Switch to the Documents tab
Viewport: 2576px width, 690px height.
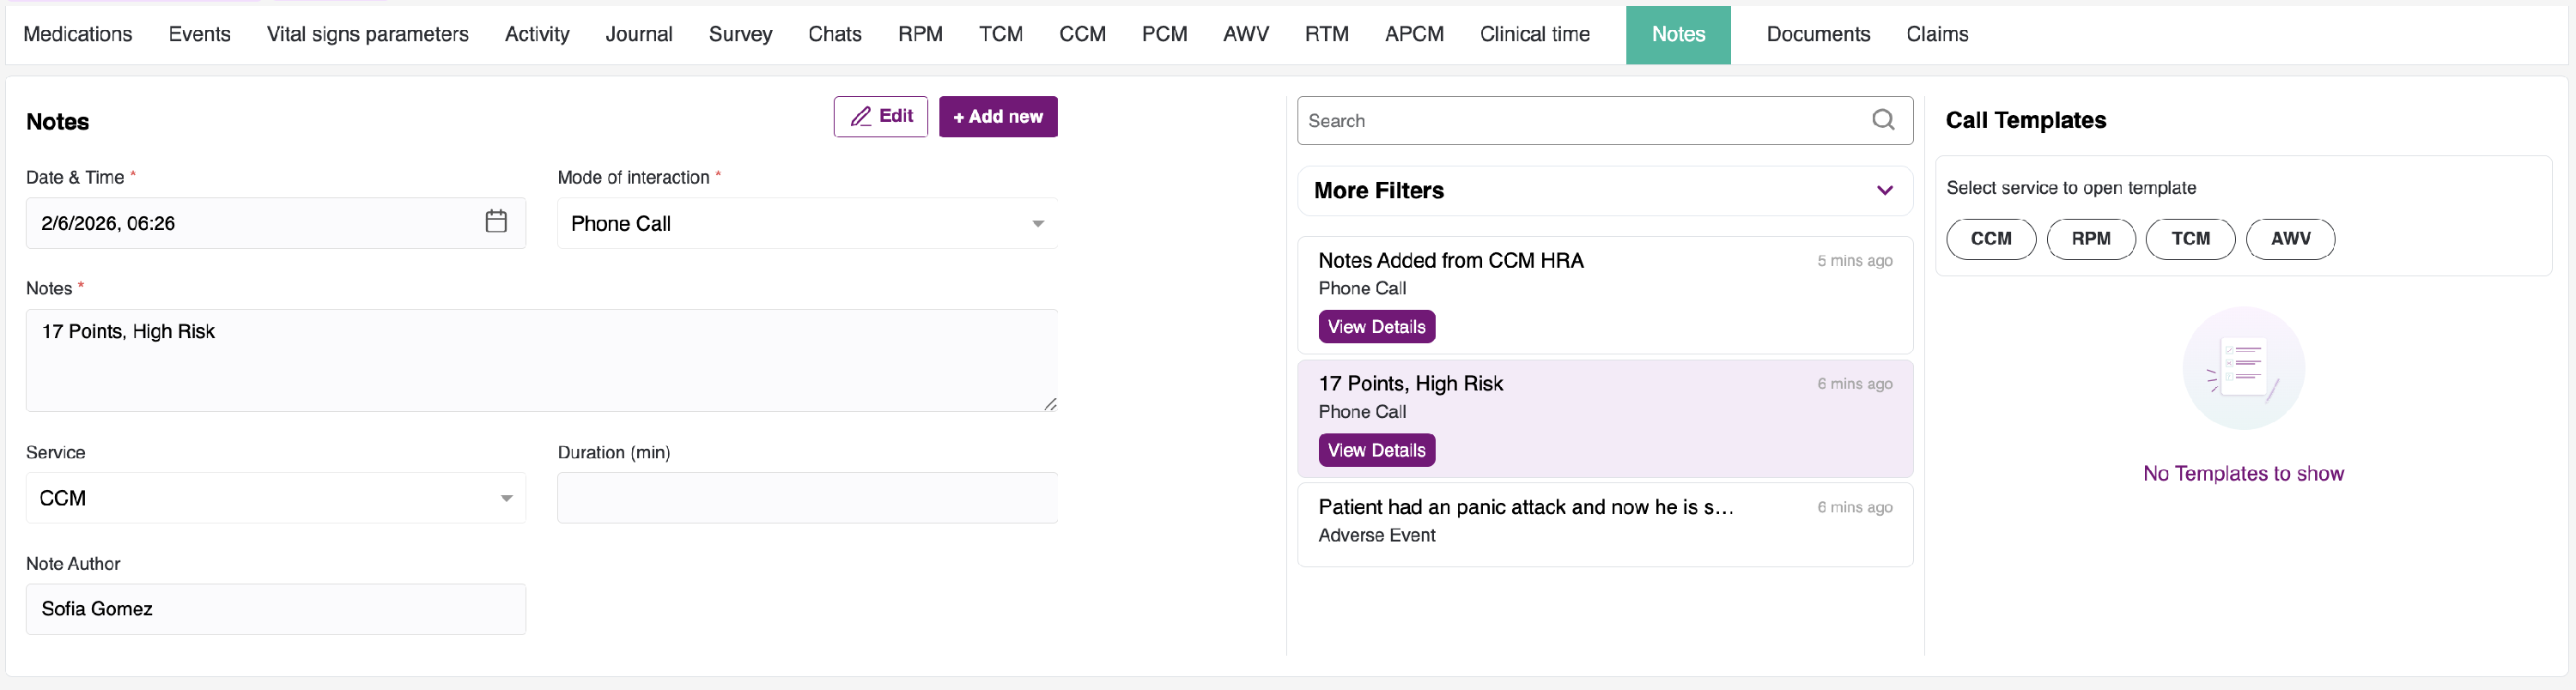1817,35
